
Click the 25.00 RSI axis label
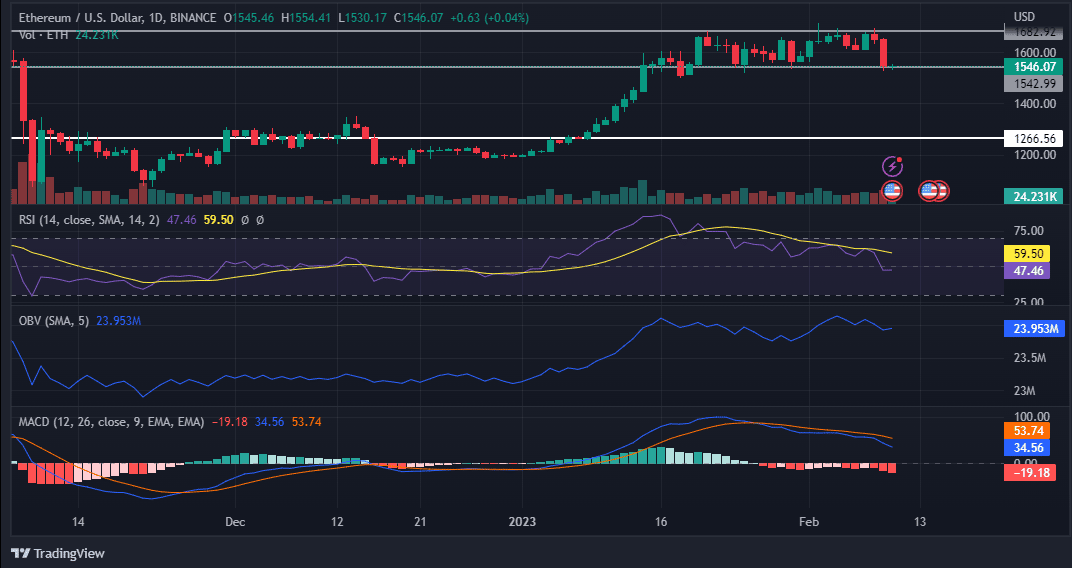point(1030,302)
